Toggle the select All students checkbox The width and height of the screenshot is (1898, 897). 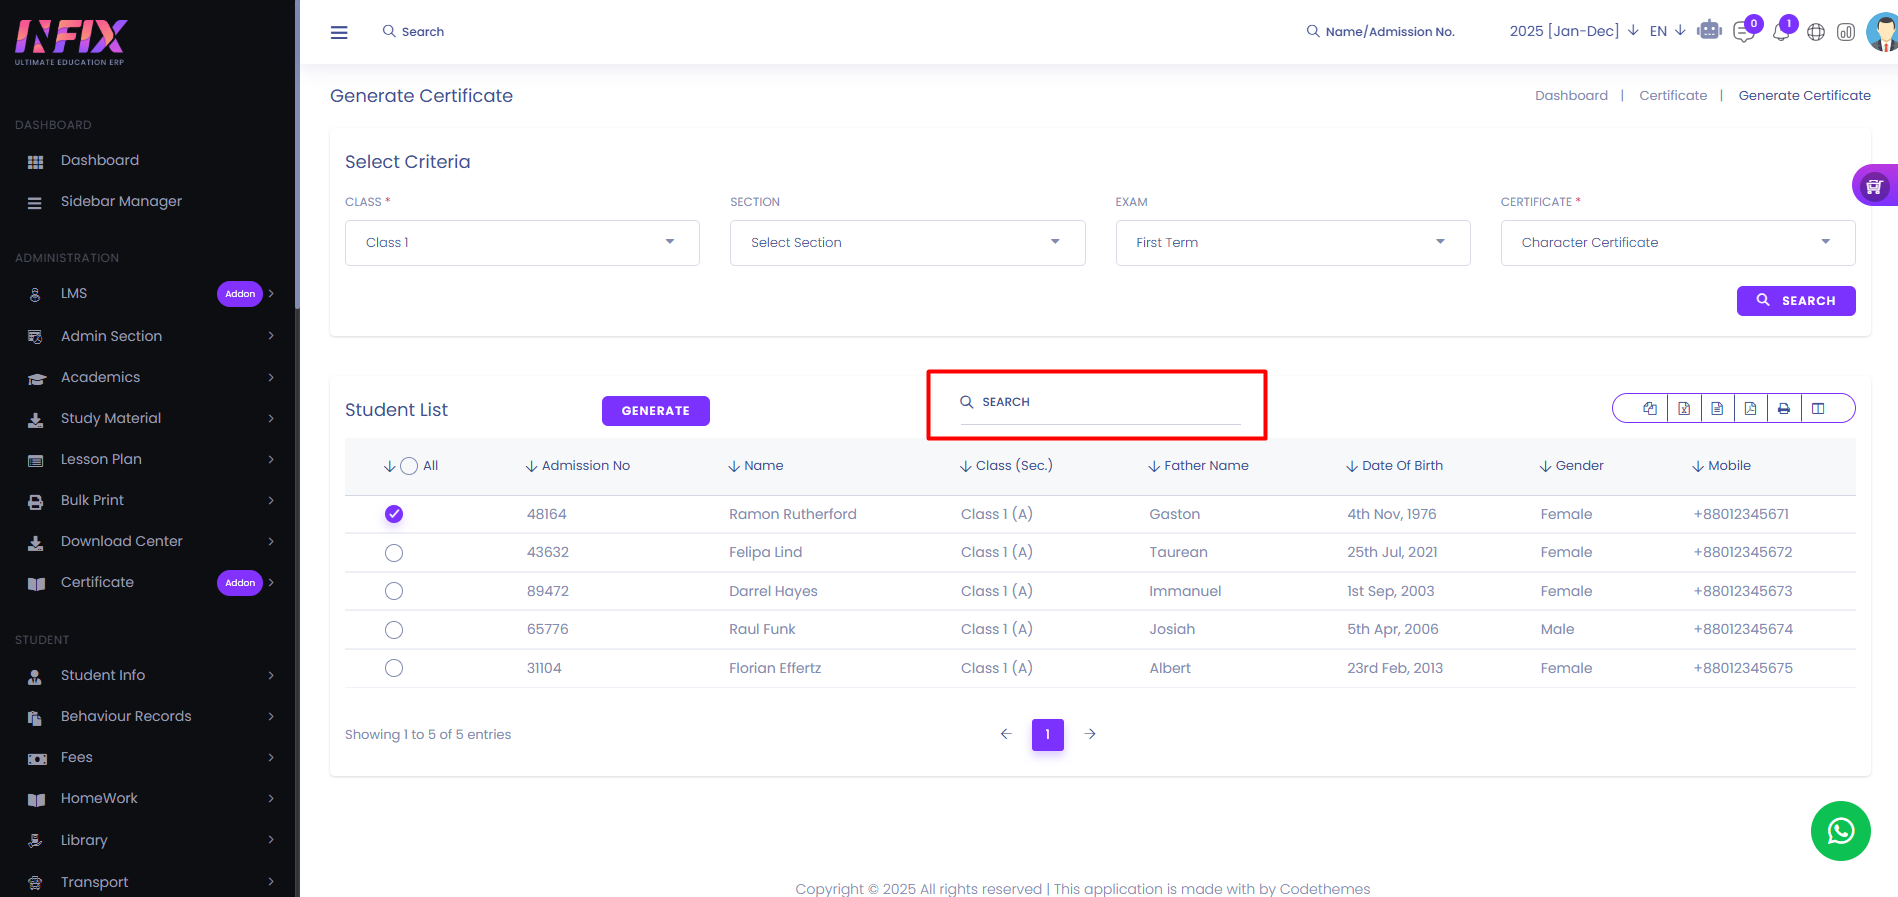pos(409,466)
